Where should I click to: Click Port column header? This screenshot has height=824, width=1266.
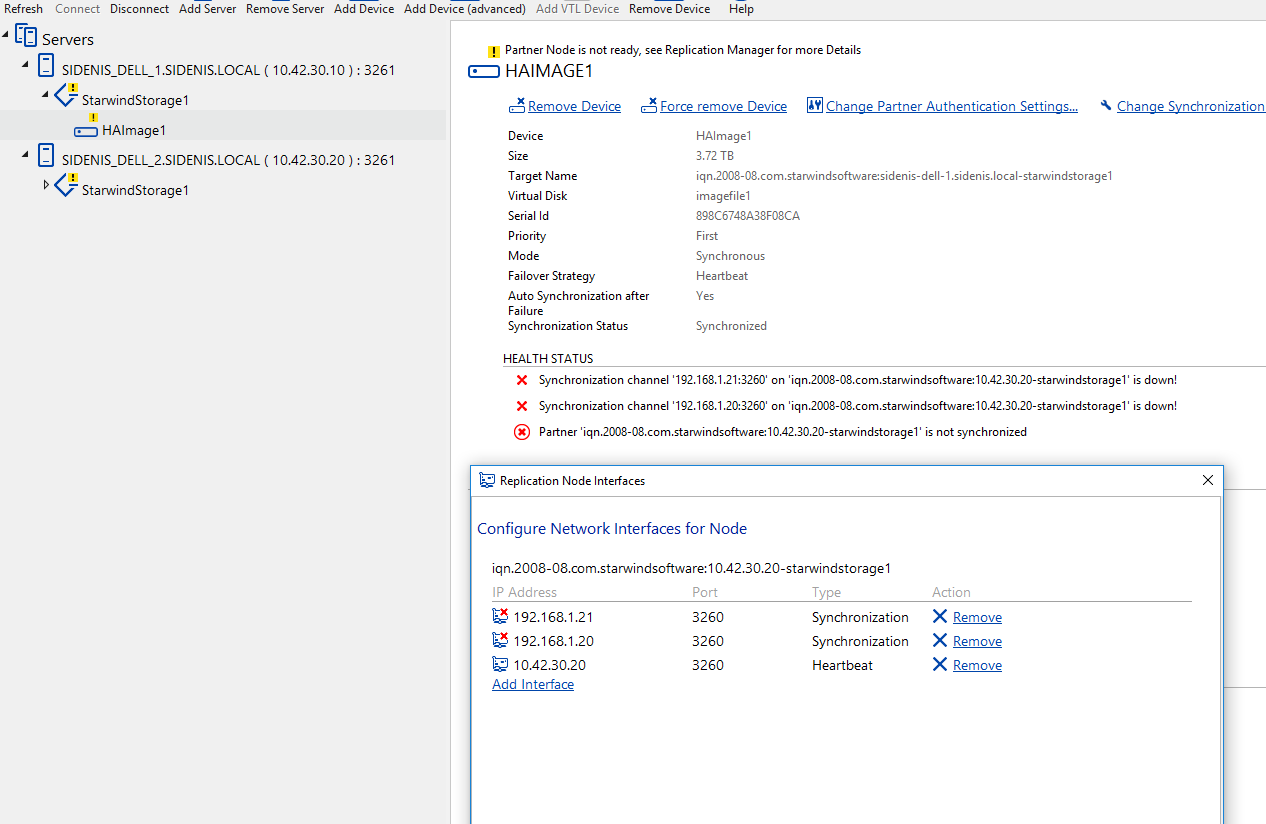pos(705,592)
